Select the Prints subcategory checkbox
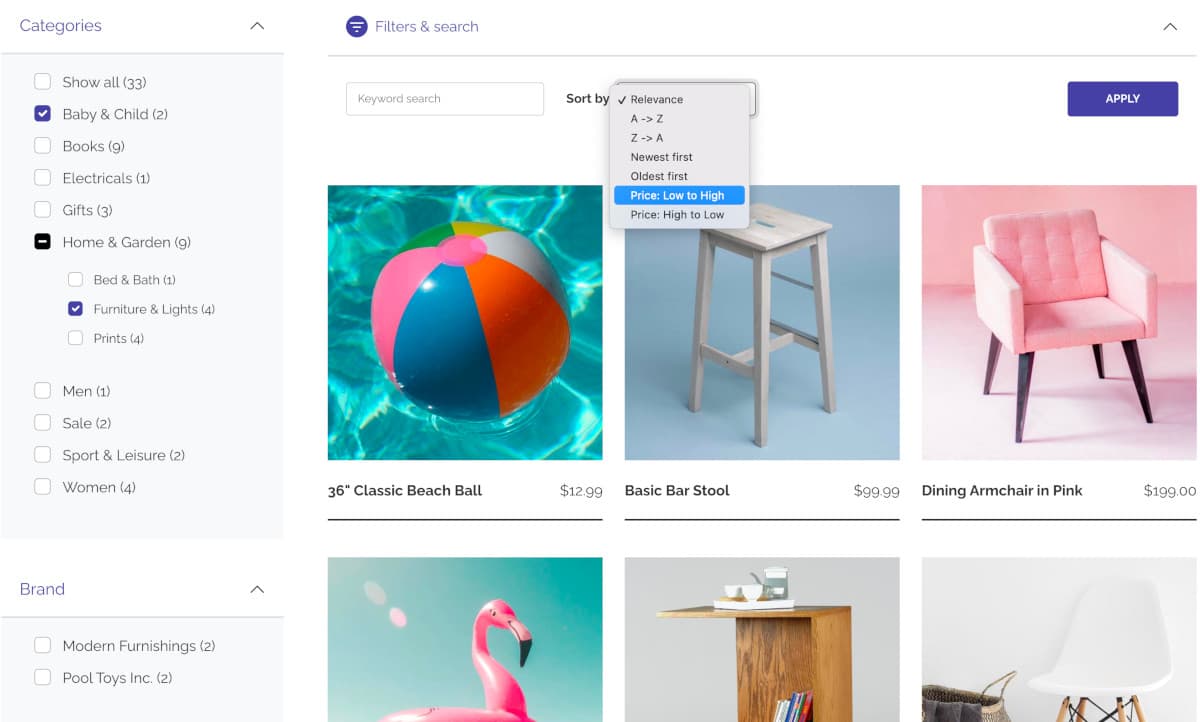The image size is (1200, 722). point(75,338)
